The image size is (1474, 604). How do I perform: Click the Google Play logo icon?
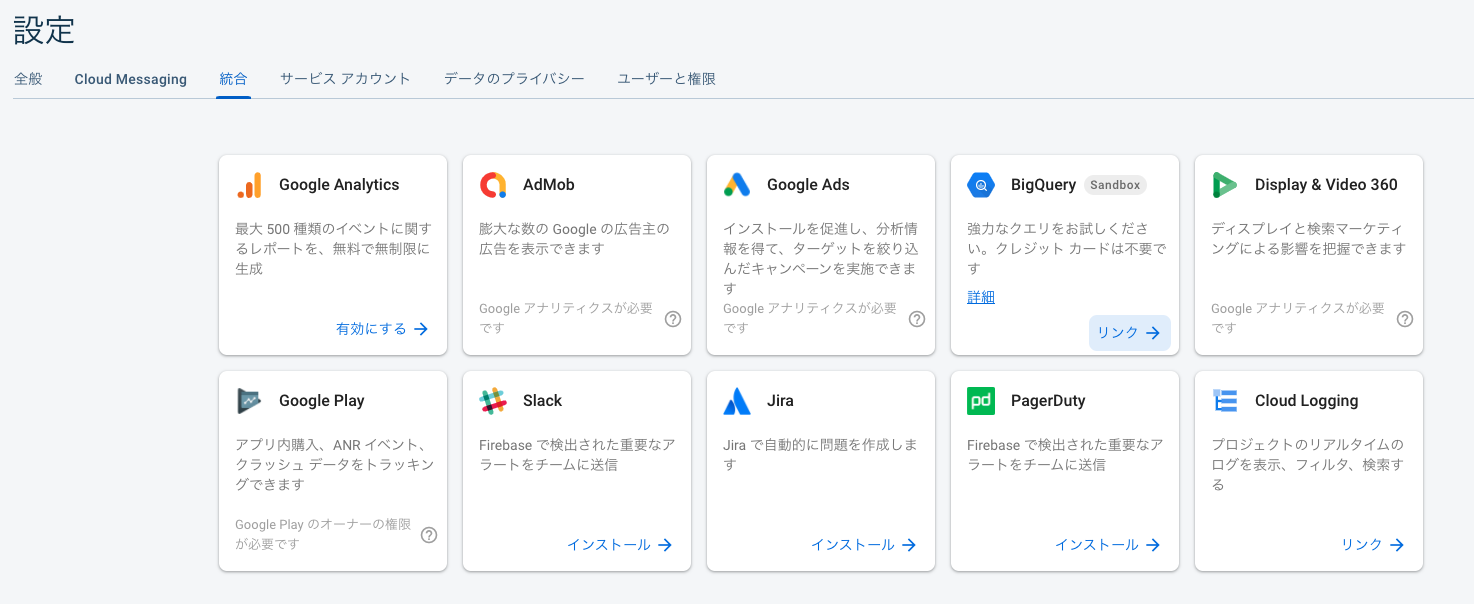[249, 401]
